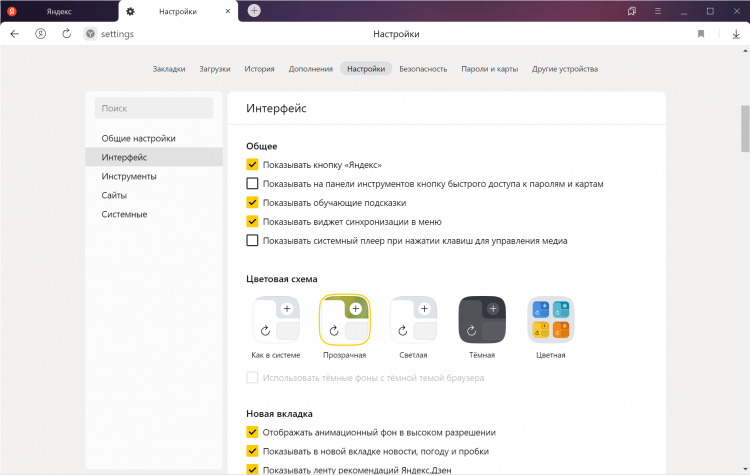Open Дополнения section

point(310,69)
